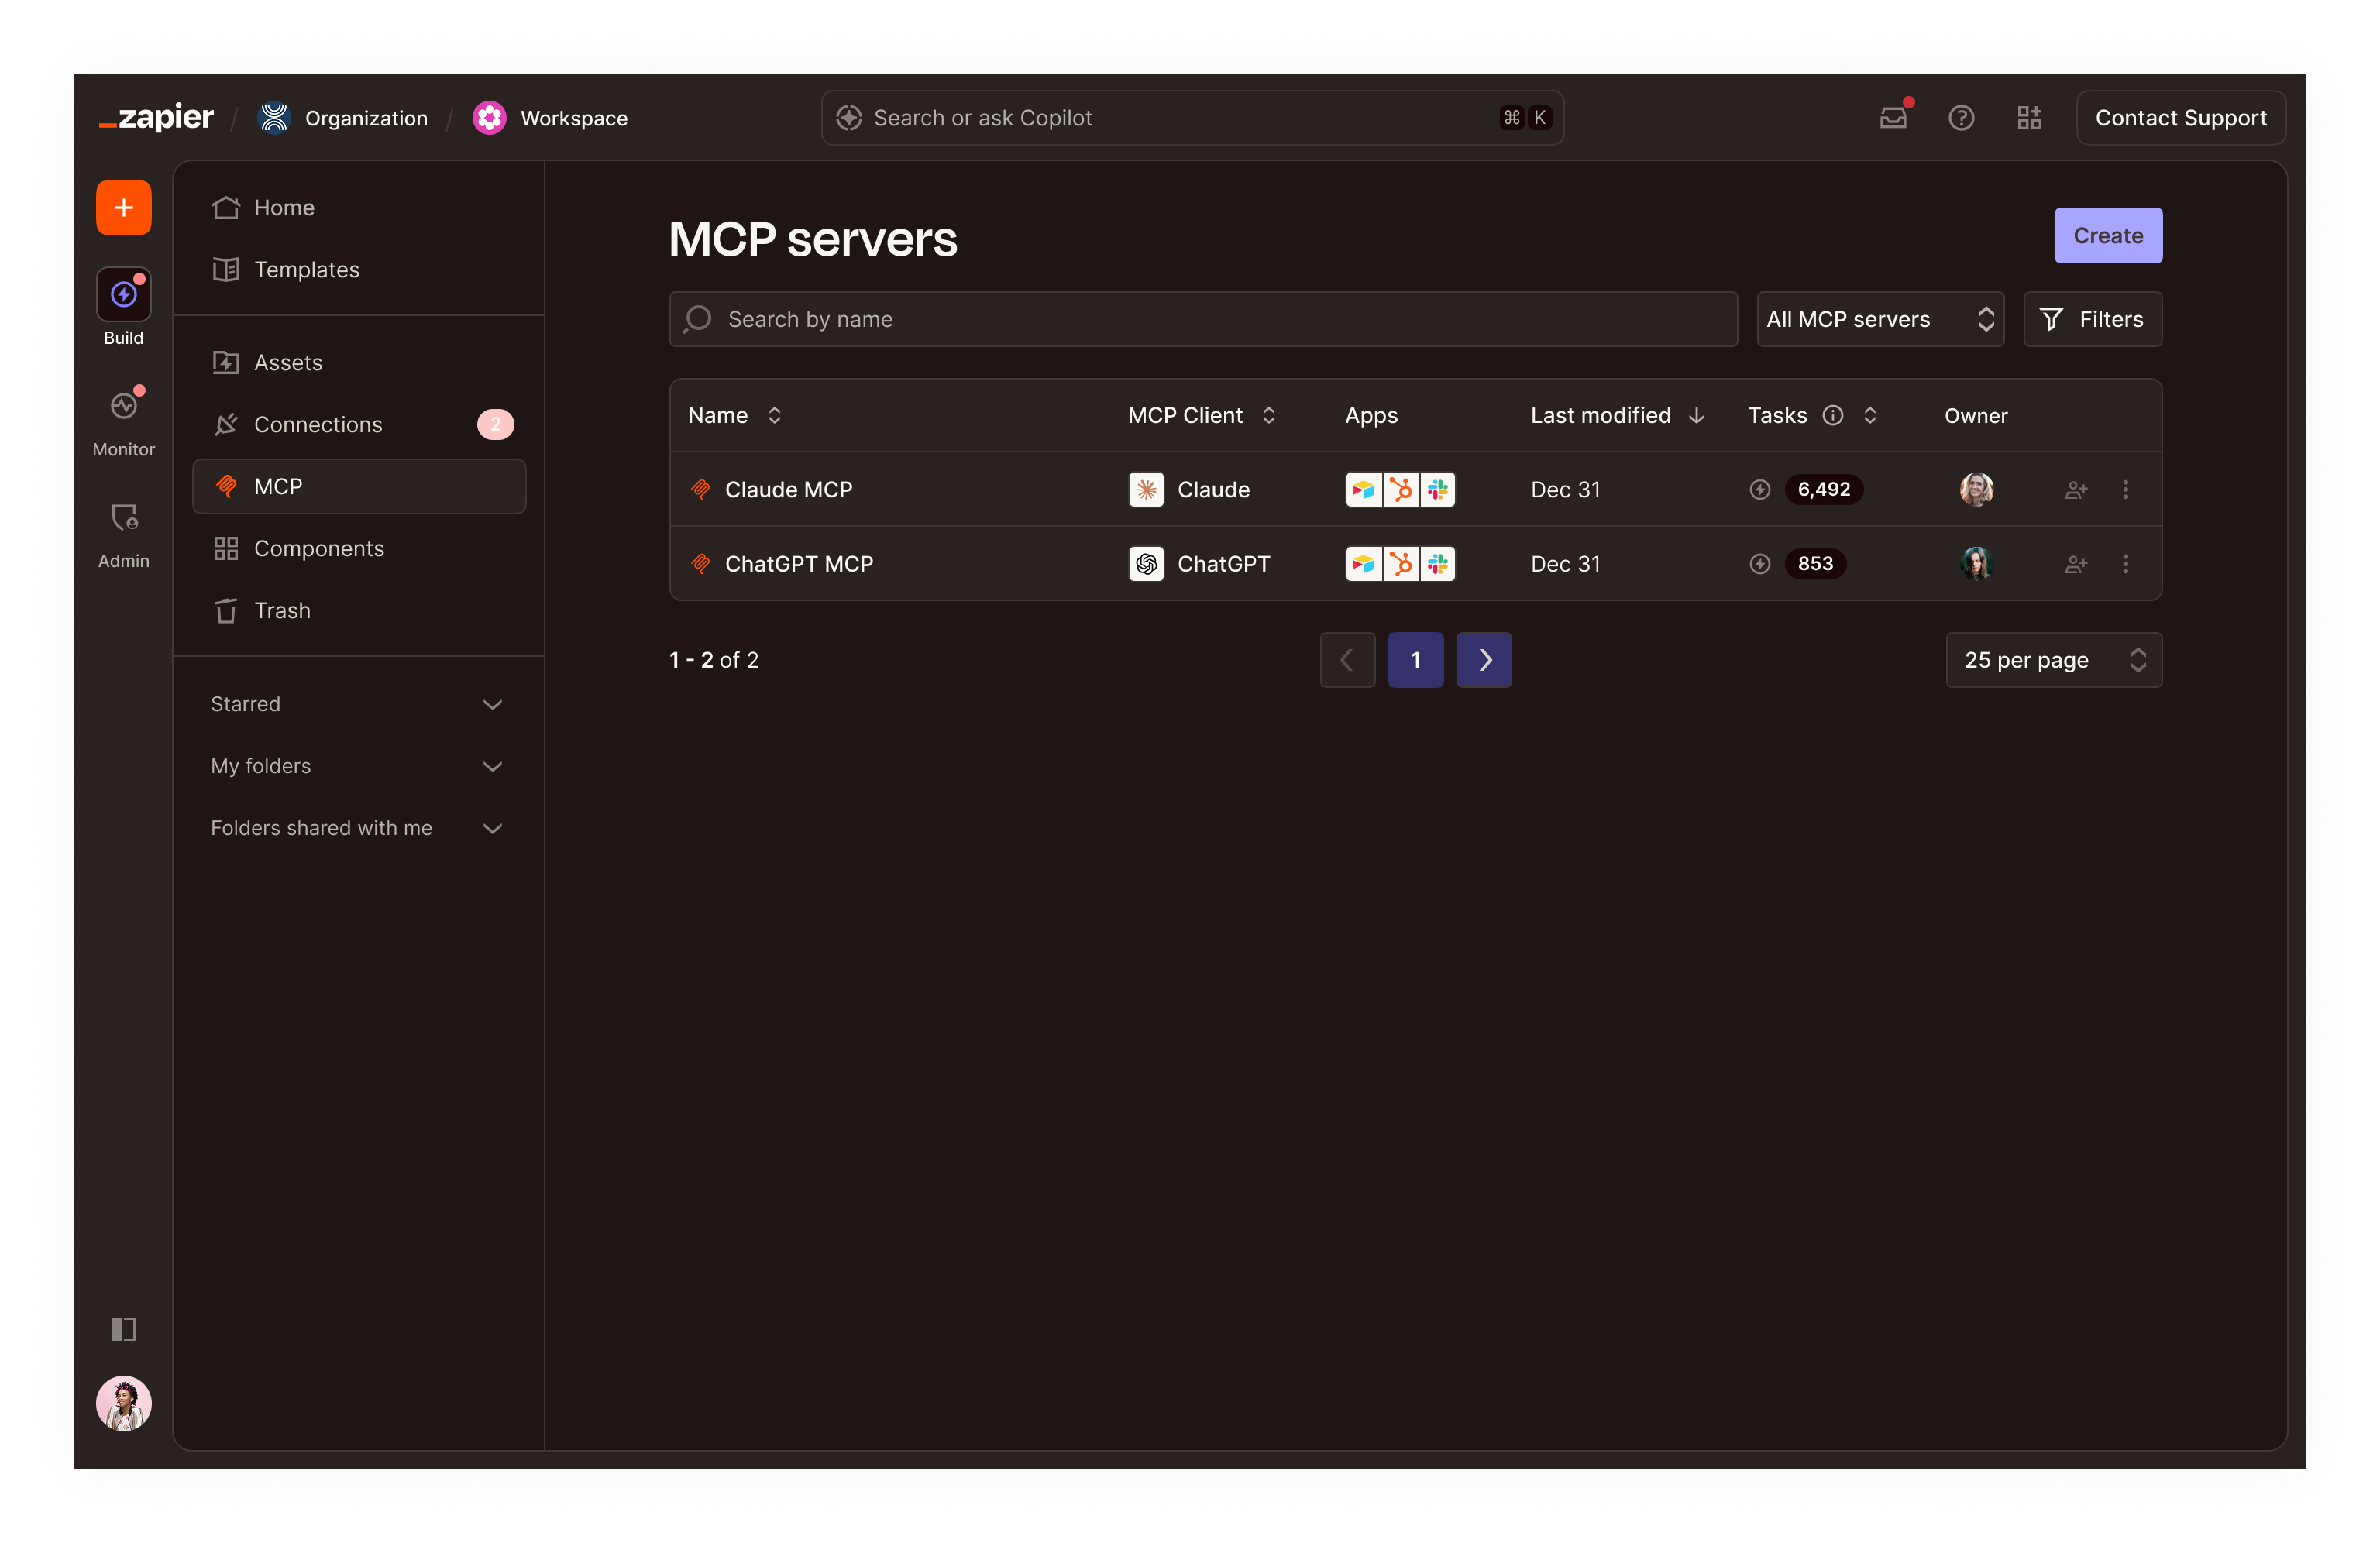Open Trash in sidebar
The width and height of the screenshot is (2380, 1543).
pos(359,610)
